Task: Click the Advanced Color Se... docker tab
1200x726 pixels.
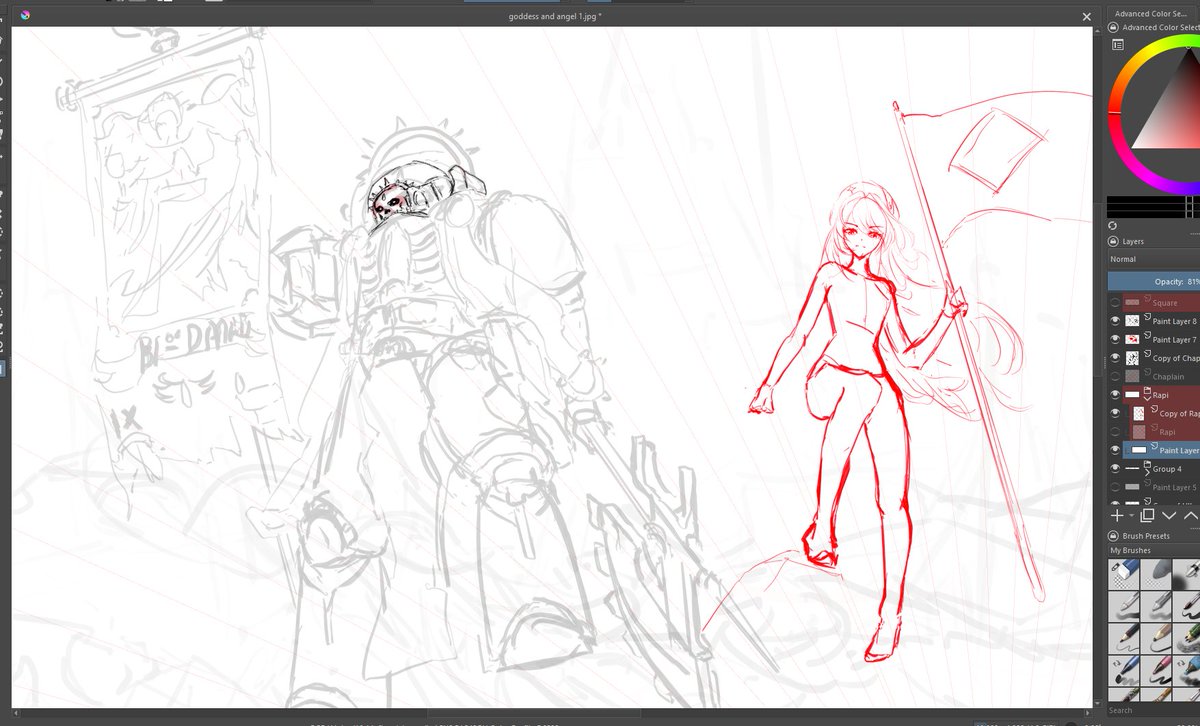Action: click(x=1153, y=14)
